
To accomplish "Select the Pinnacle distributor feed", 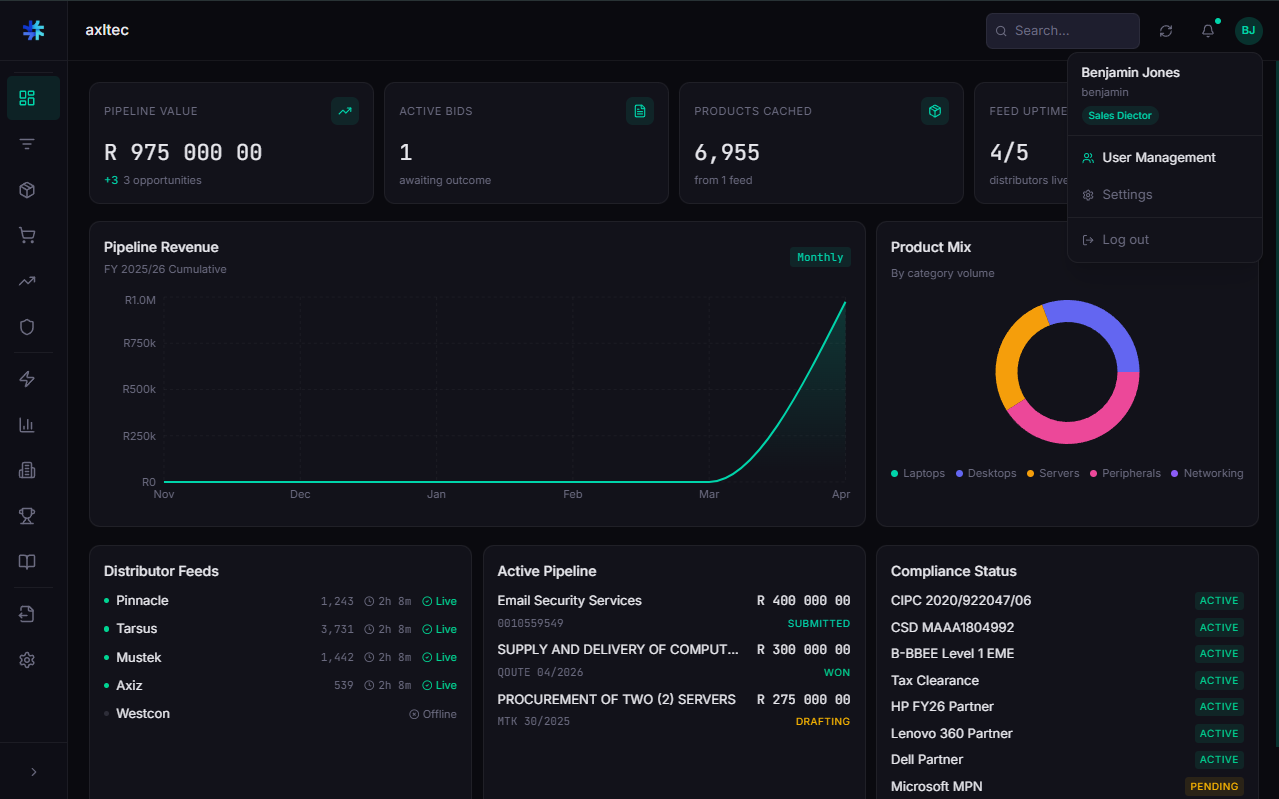I will (x=280, y=601).
